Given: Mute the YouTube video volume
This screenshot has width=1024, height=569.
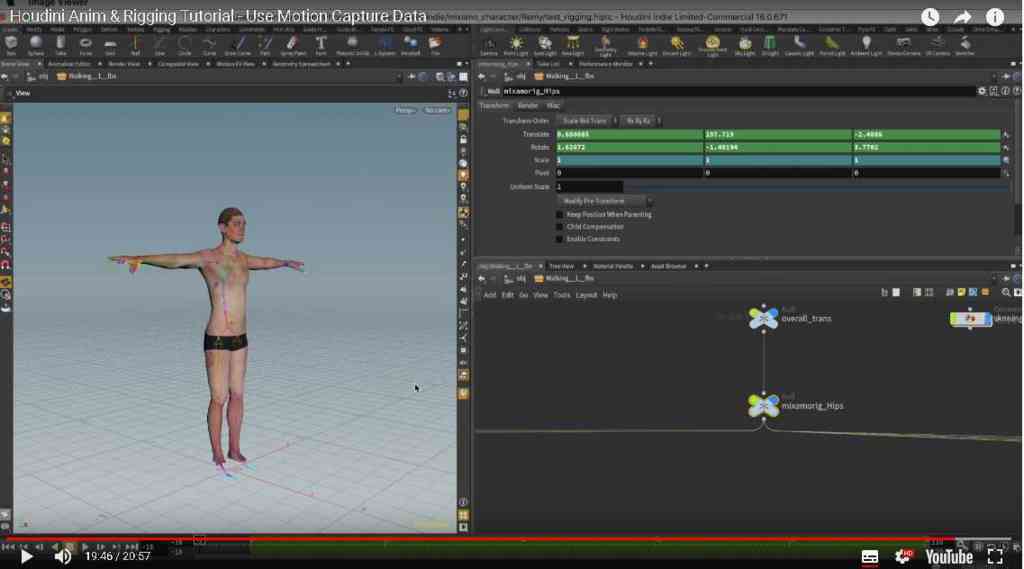Looking at the screenshot, I should (63, 557).
